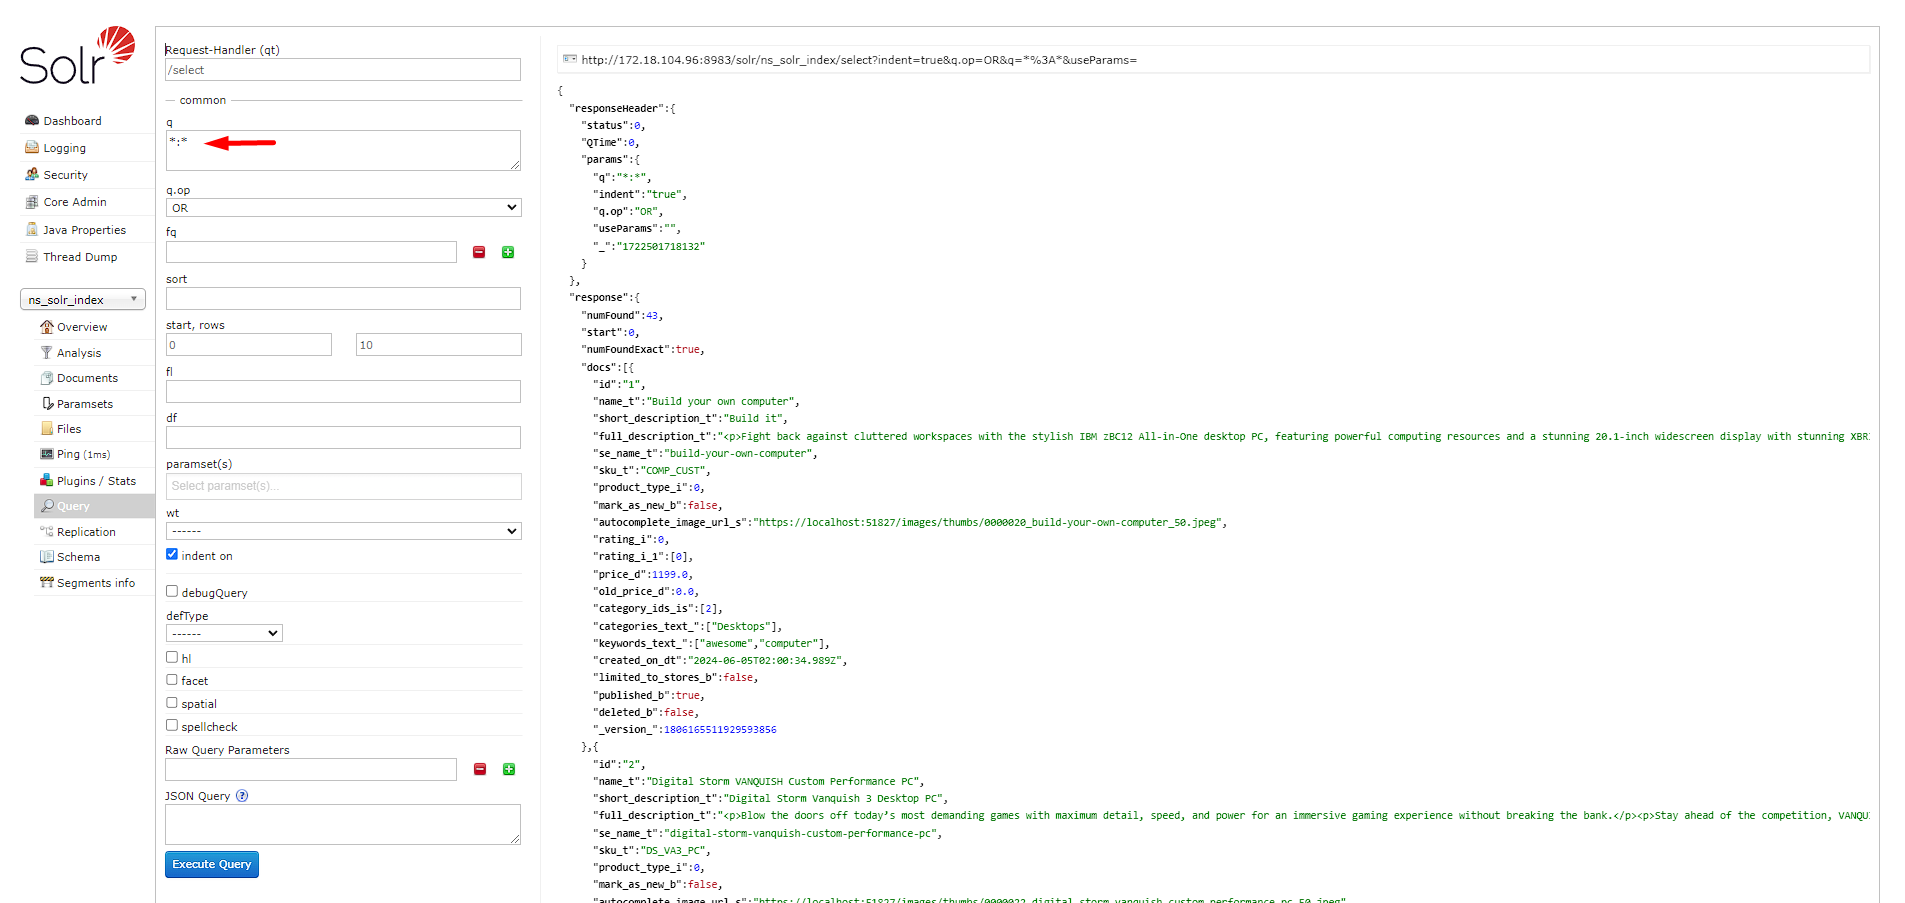
Task: Open the Dashboard icon in sidebar
Action: tap(32, 121)
